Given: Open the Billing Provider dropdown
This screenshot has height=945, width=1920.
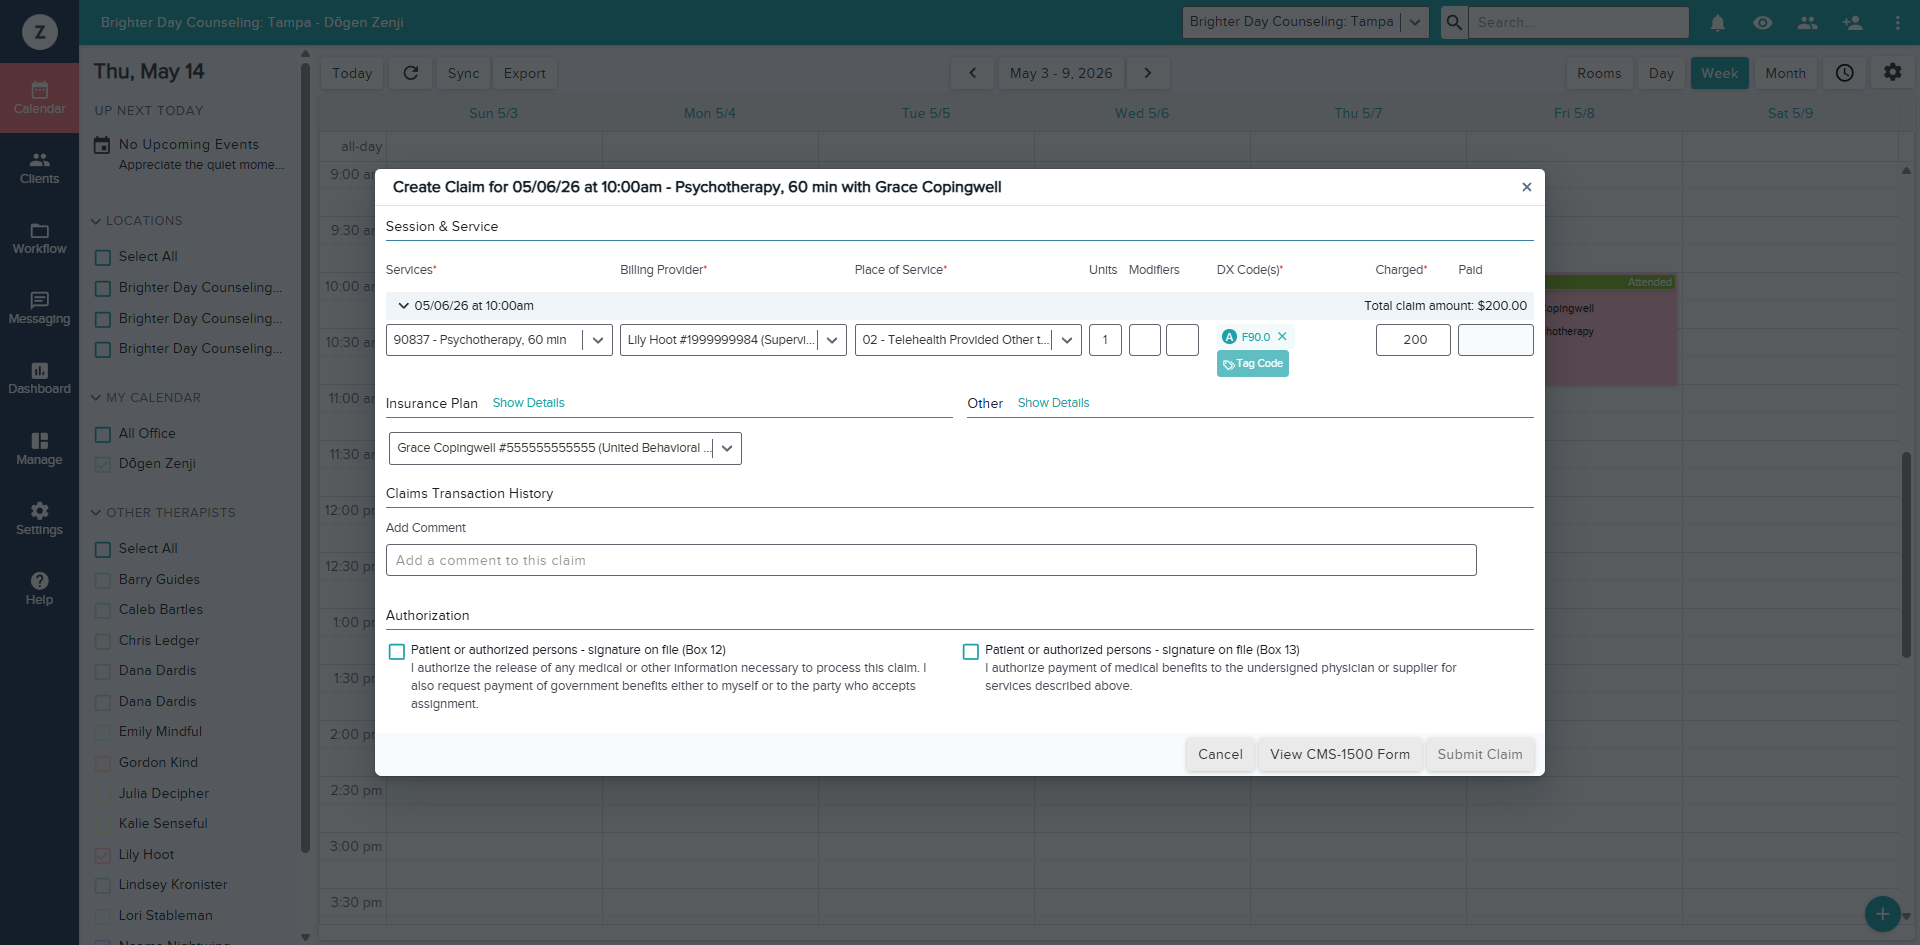Looking at the screenshot, I should 733,340.
